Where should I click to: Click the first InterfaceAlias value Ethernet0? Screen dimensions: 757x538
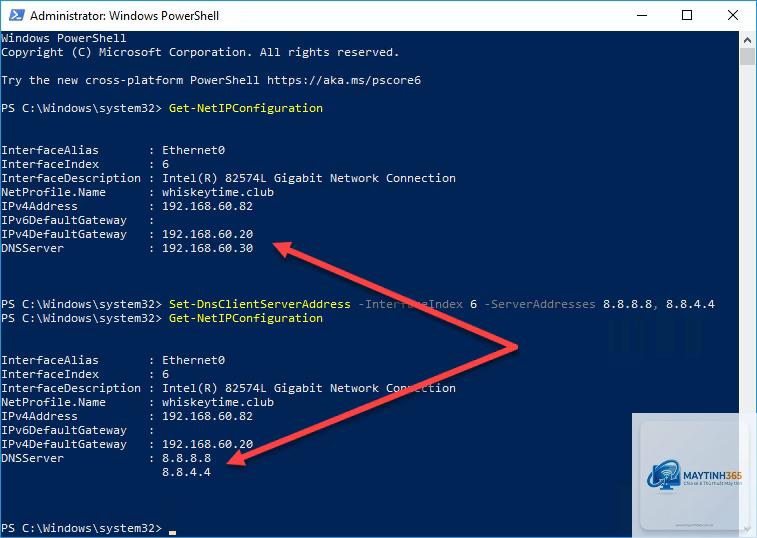(194, 150)
